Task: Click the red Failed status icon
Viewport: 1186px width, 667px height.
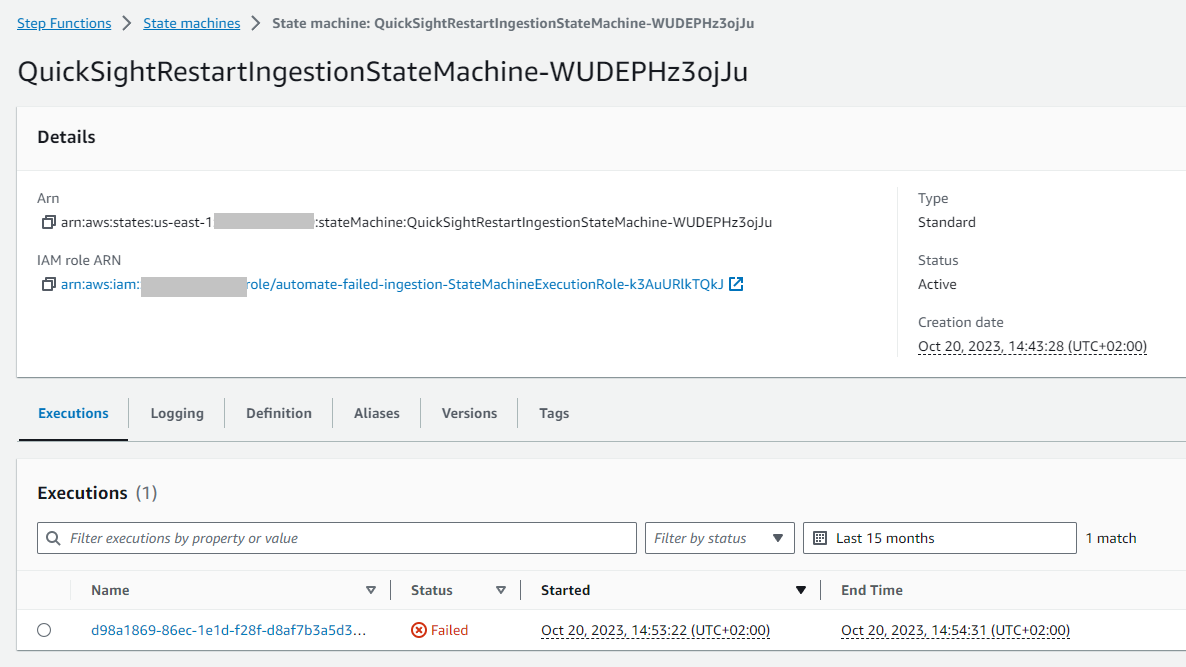Action: [x=419, y=630]
